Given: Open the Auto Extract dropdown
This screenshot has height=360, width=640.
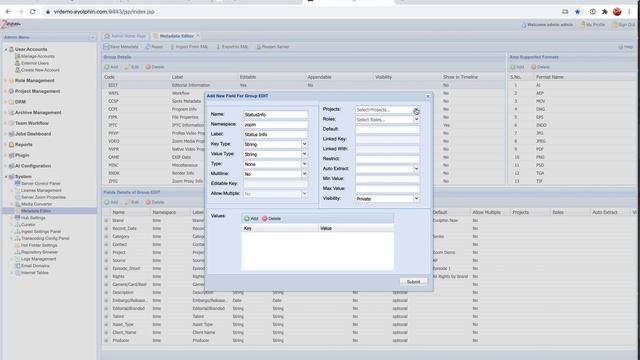Looking at the screenshot, I should tap(416, 169).
